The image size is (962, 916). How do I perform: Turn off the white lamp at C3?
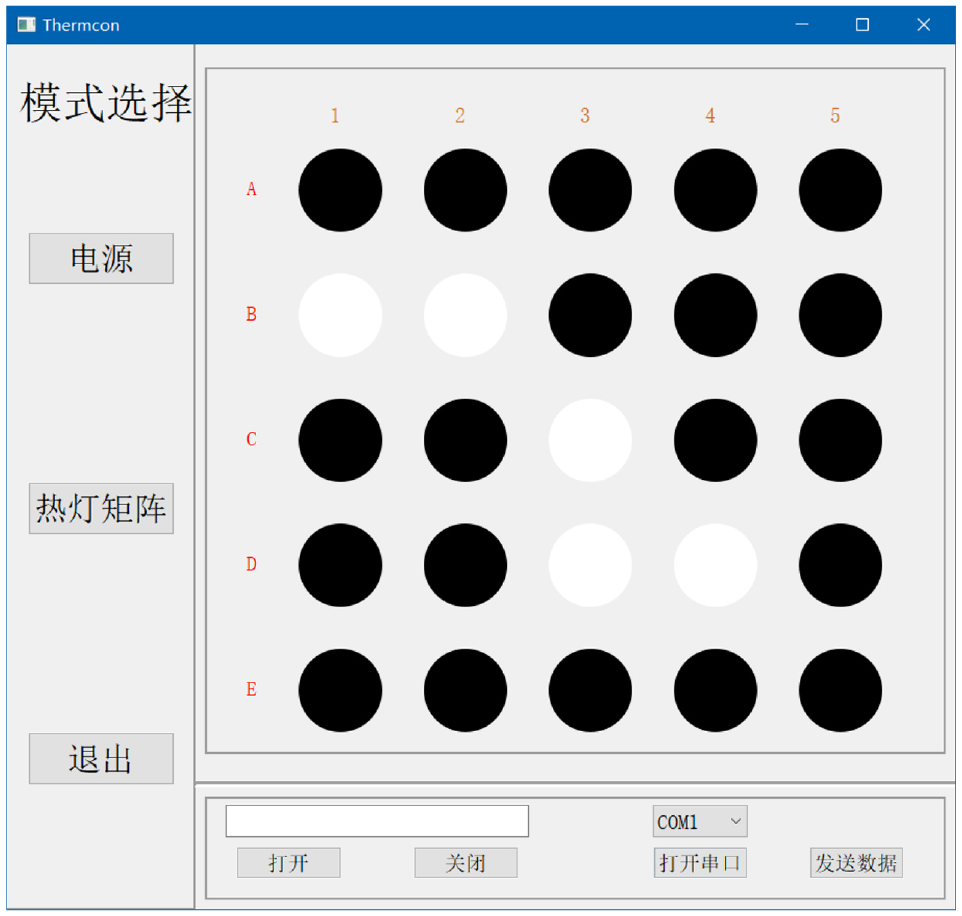point(590,441)
